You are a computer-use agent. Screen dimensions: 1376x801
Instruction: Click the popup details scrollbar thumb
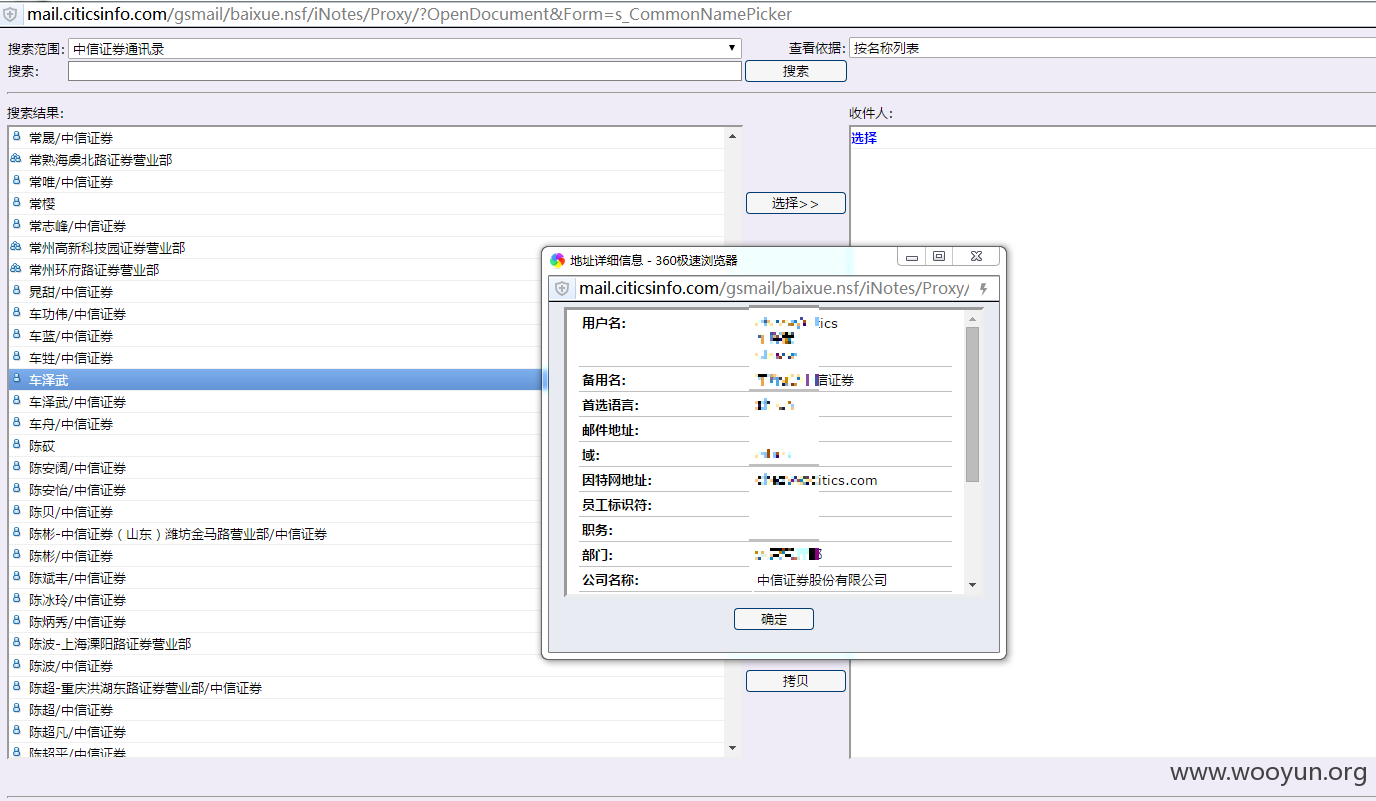coord(972,404)
